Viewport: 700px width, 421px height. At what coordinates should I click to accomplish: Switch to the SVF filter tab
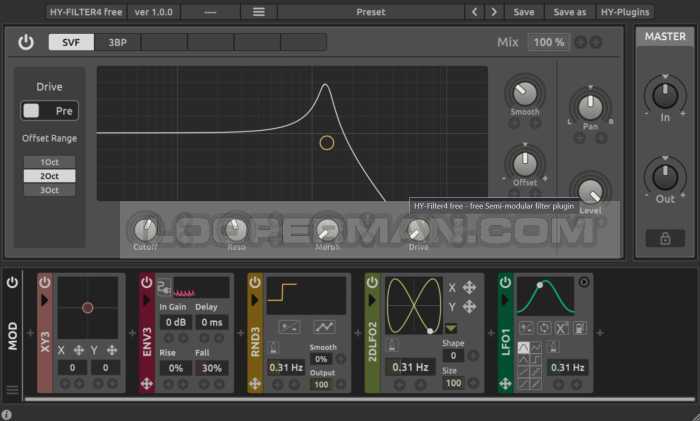[71, 43]
